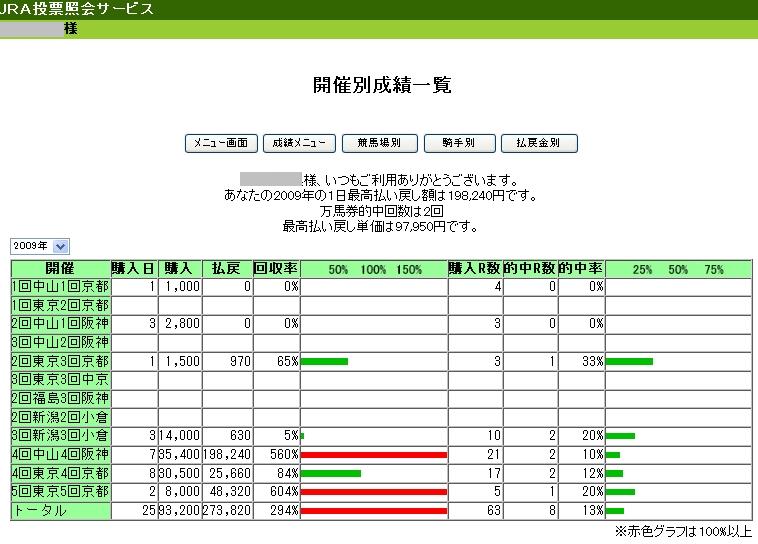Viewport: 758px width, 544px height.
Task: Select the 的中率 column header
Action: coord(581,268)
